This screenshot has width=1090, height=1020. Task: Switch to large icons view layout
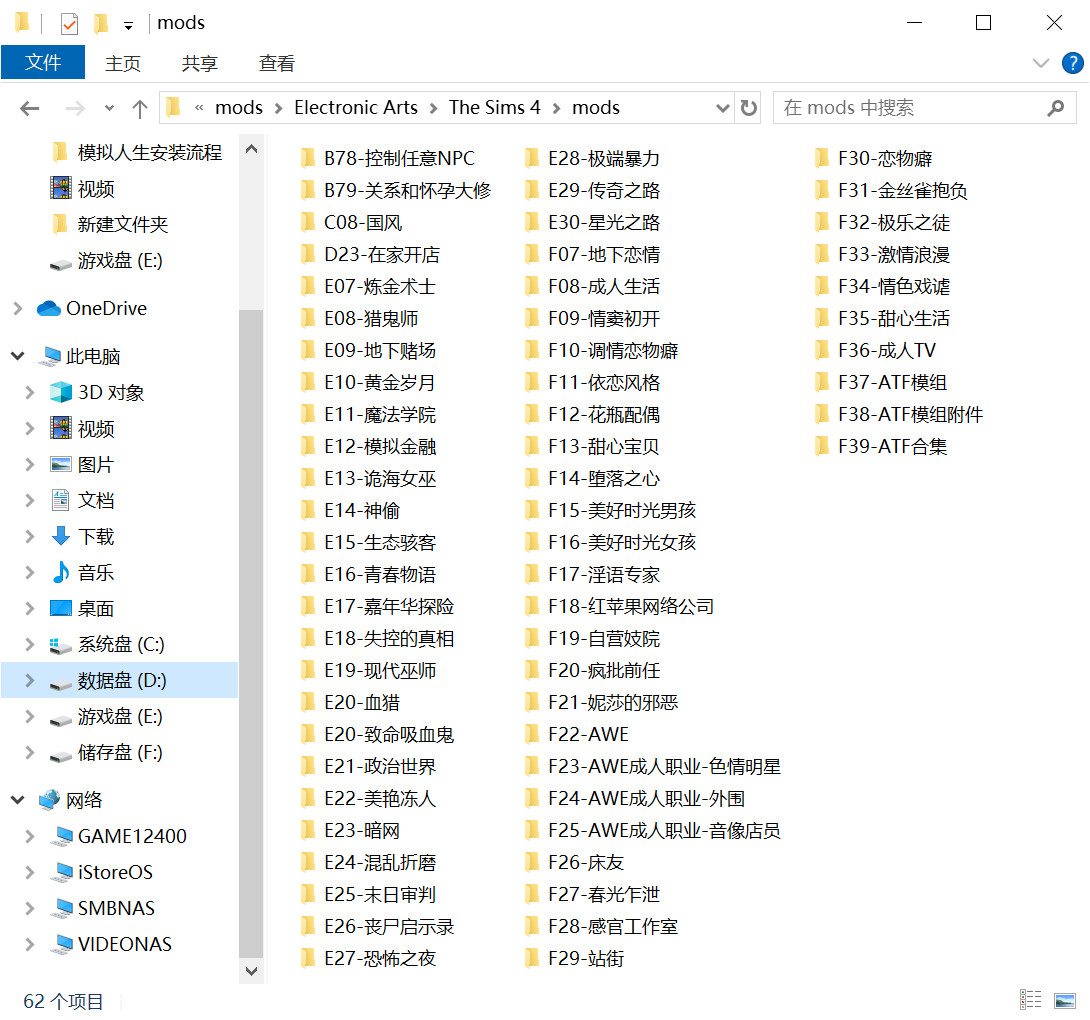(x=1064, y=999)
